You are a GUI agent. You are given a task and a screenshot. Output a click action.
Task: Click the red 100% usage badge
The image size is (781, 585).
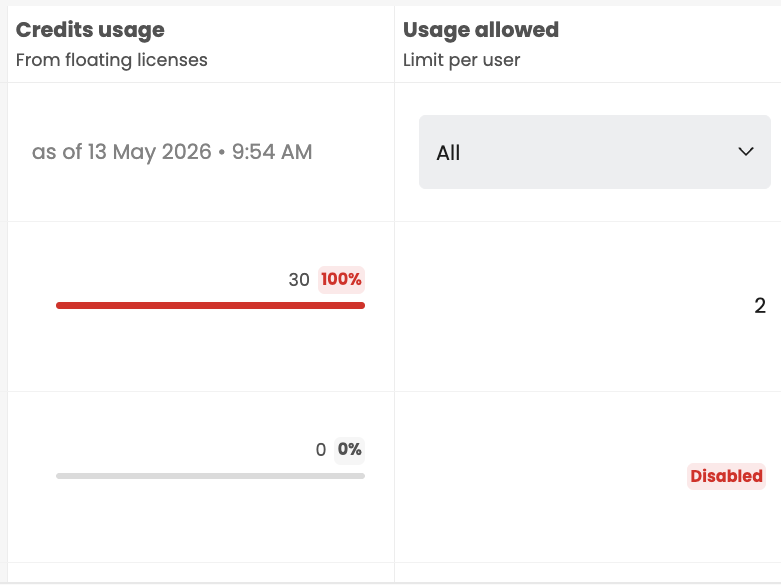pyautogui.click(x=341, y=280)
